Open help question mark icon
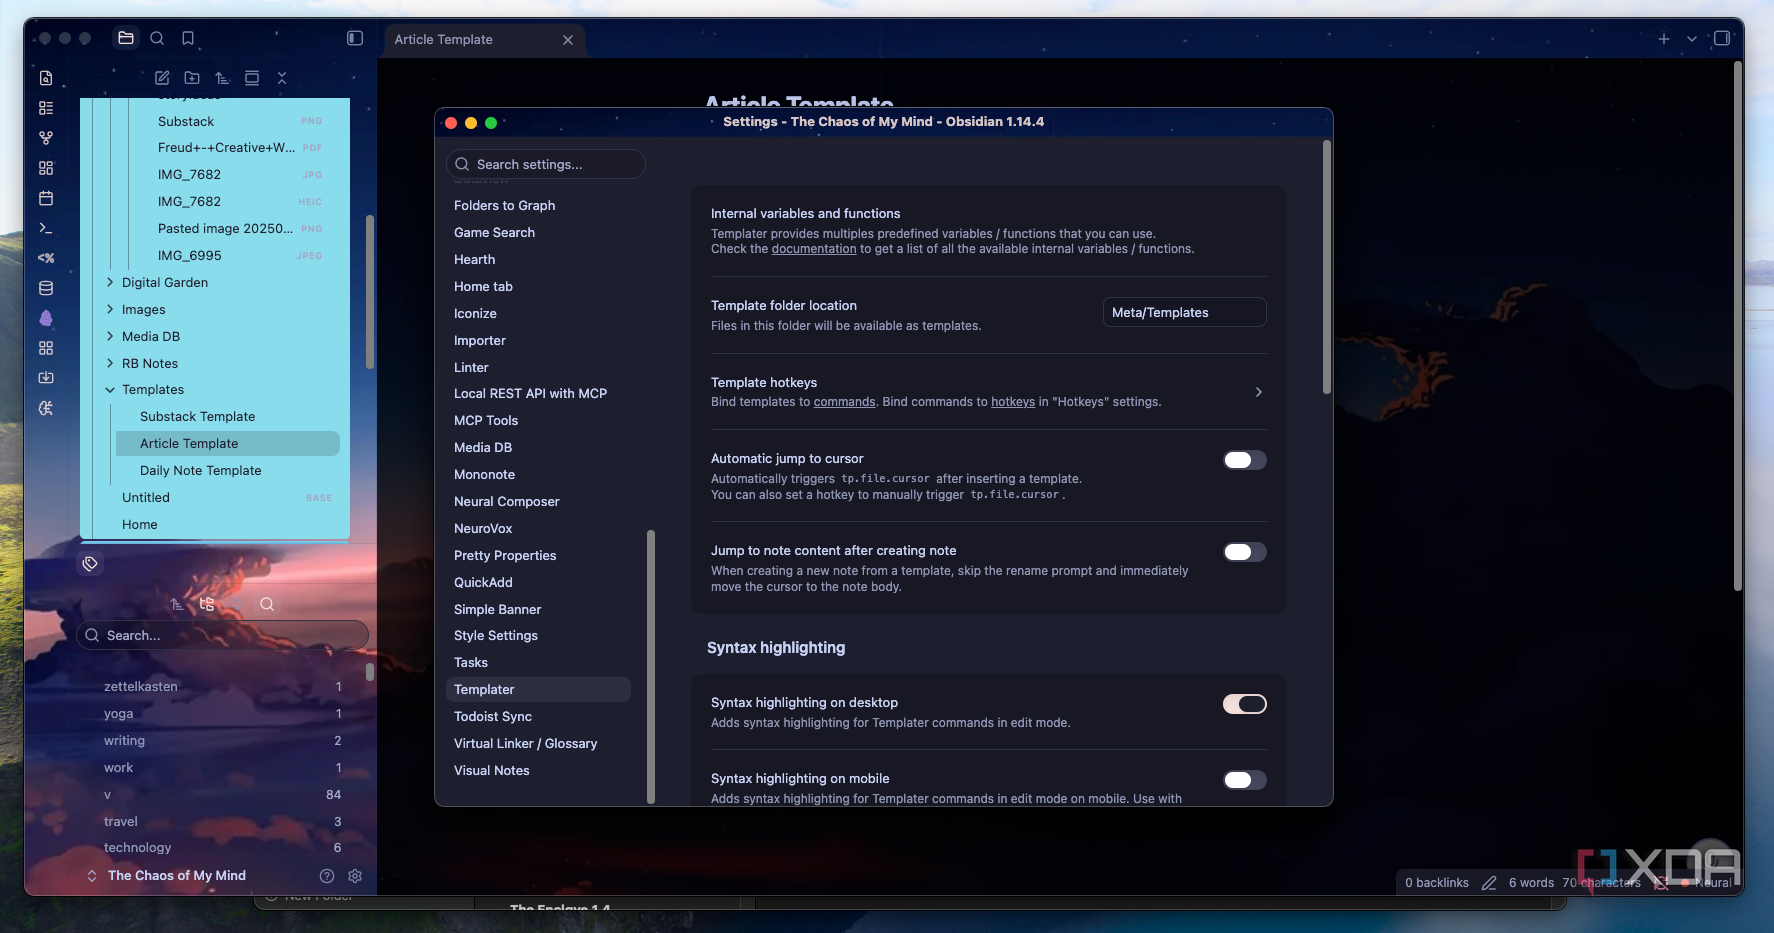Viewport: 1774px width, 933px height. (327, 876)
